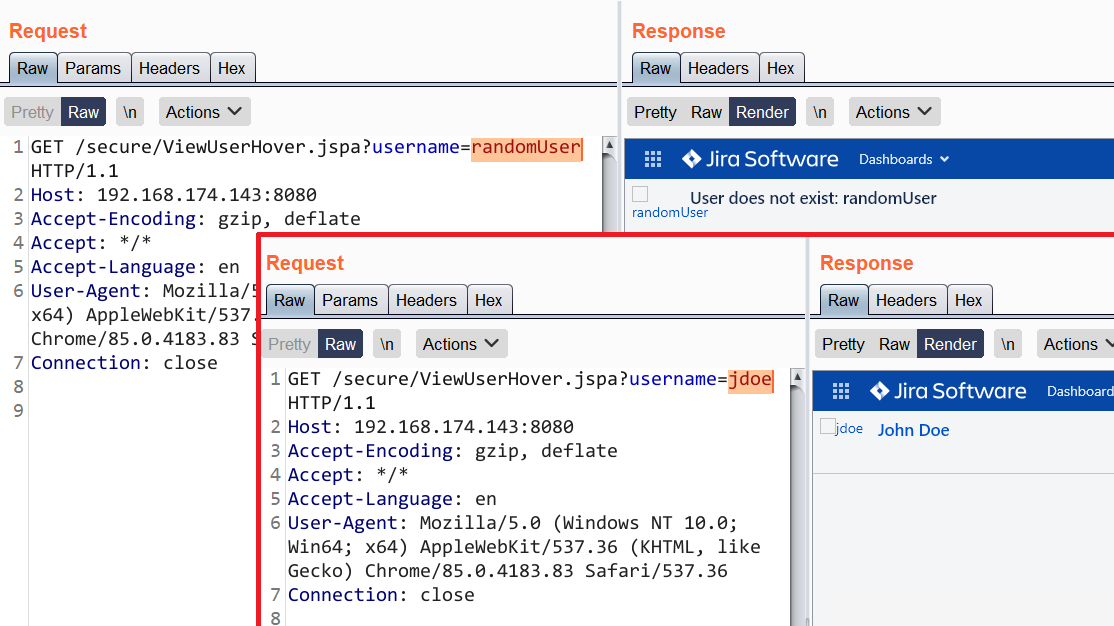Open Actions dropdown in lower Request panel
The width and height of the screenshot is (1114, 626).
(x=461, y=344)
